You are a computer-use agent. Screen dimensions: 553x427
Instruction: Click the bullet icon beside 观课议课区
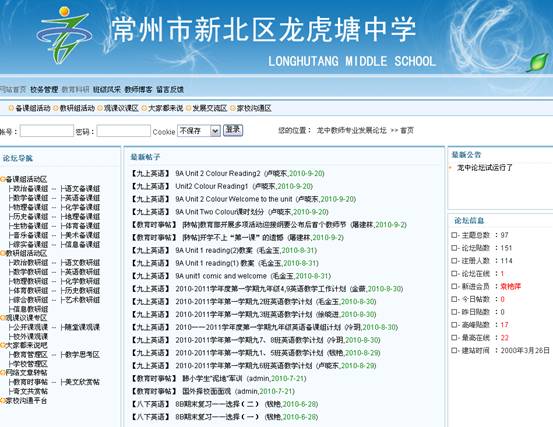point(100,108)
